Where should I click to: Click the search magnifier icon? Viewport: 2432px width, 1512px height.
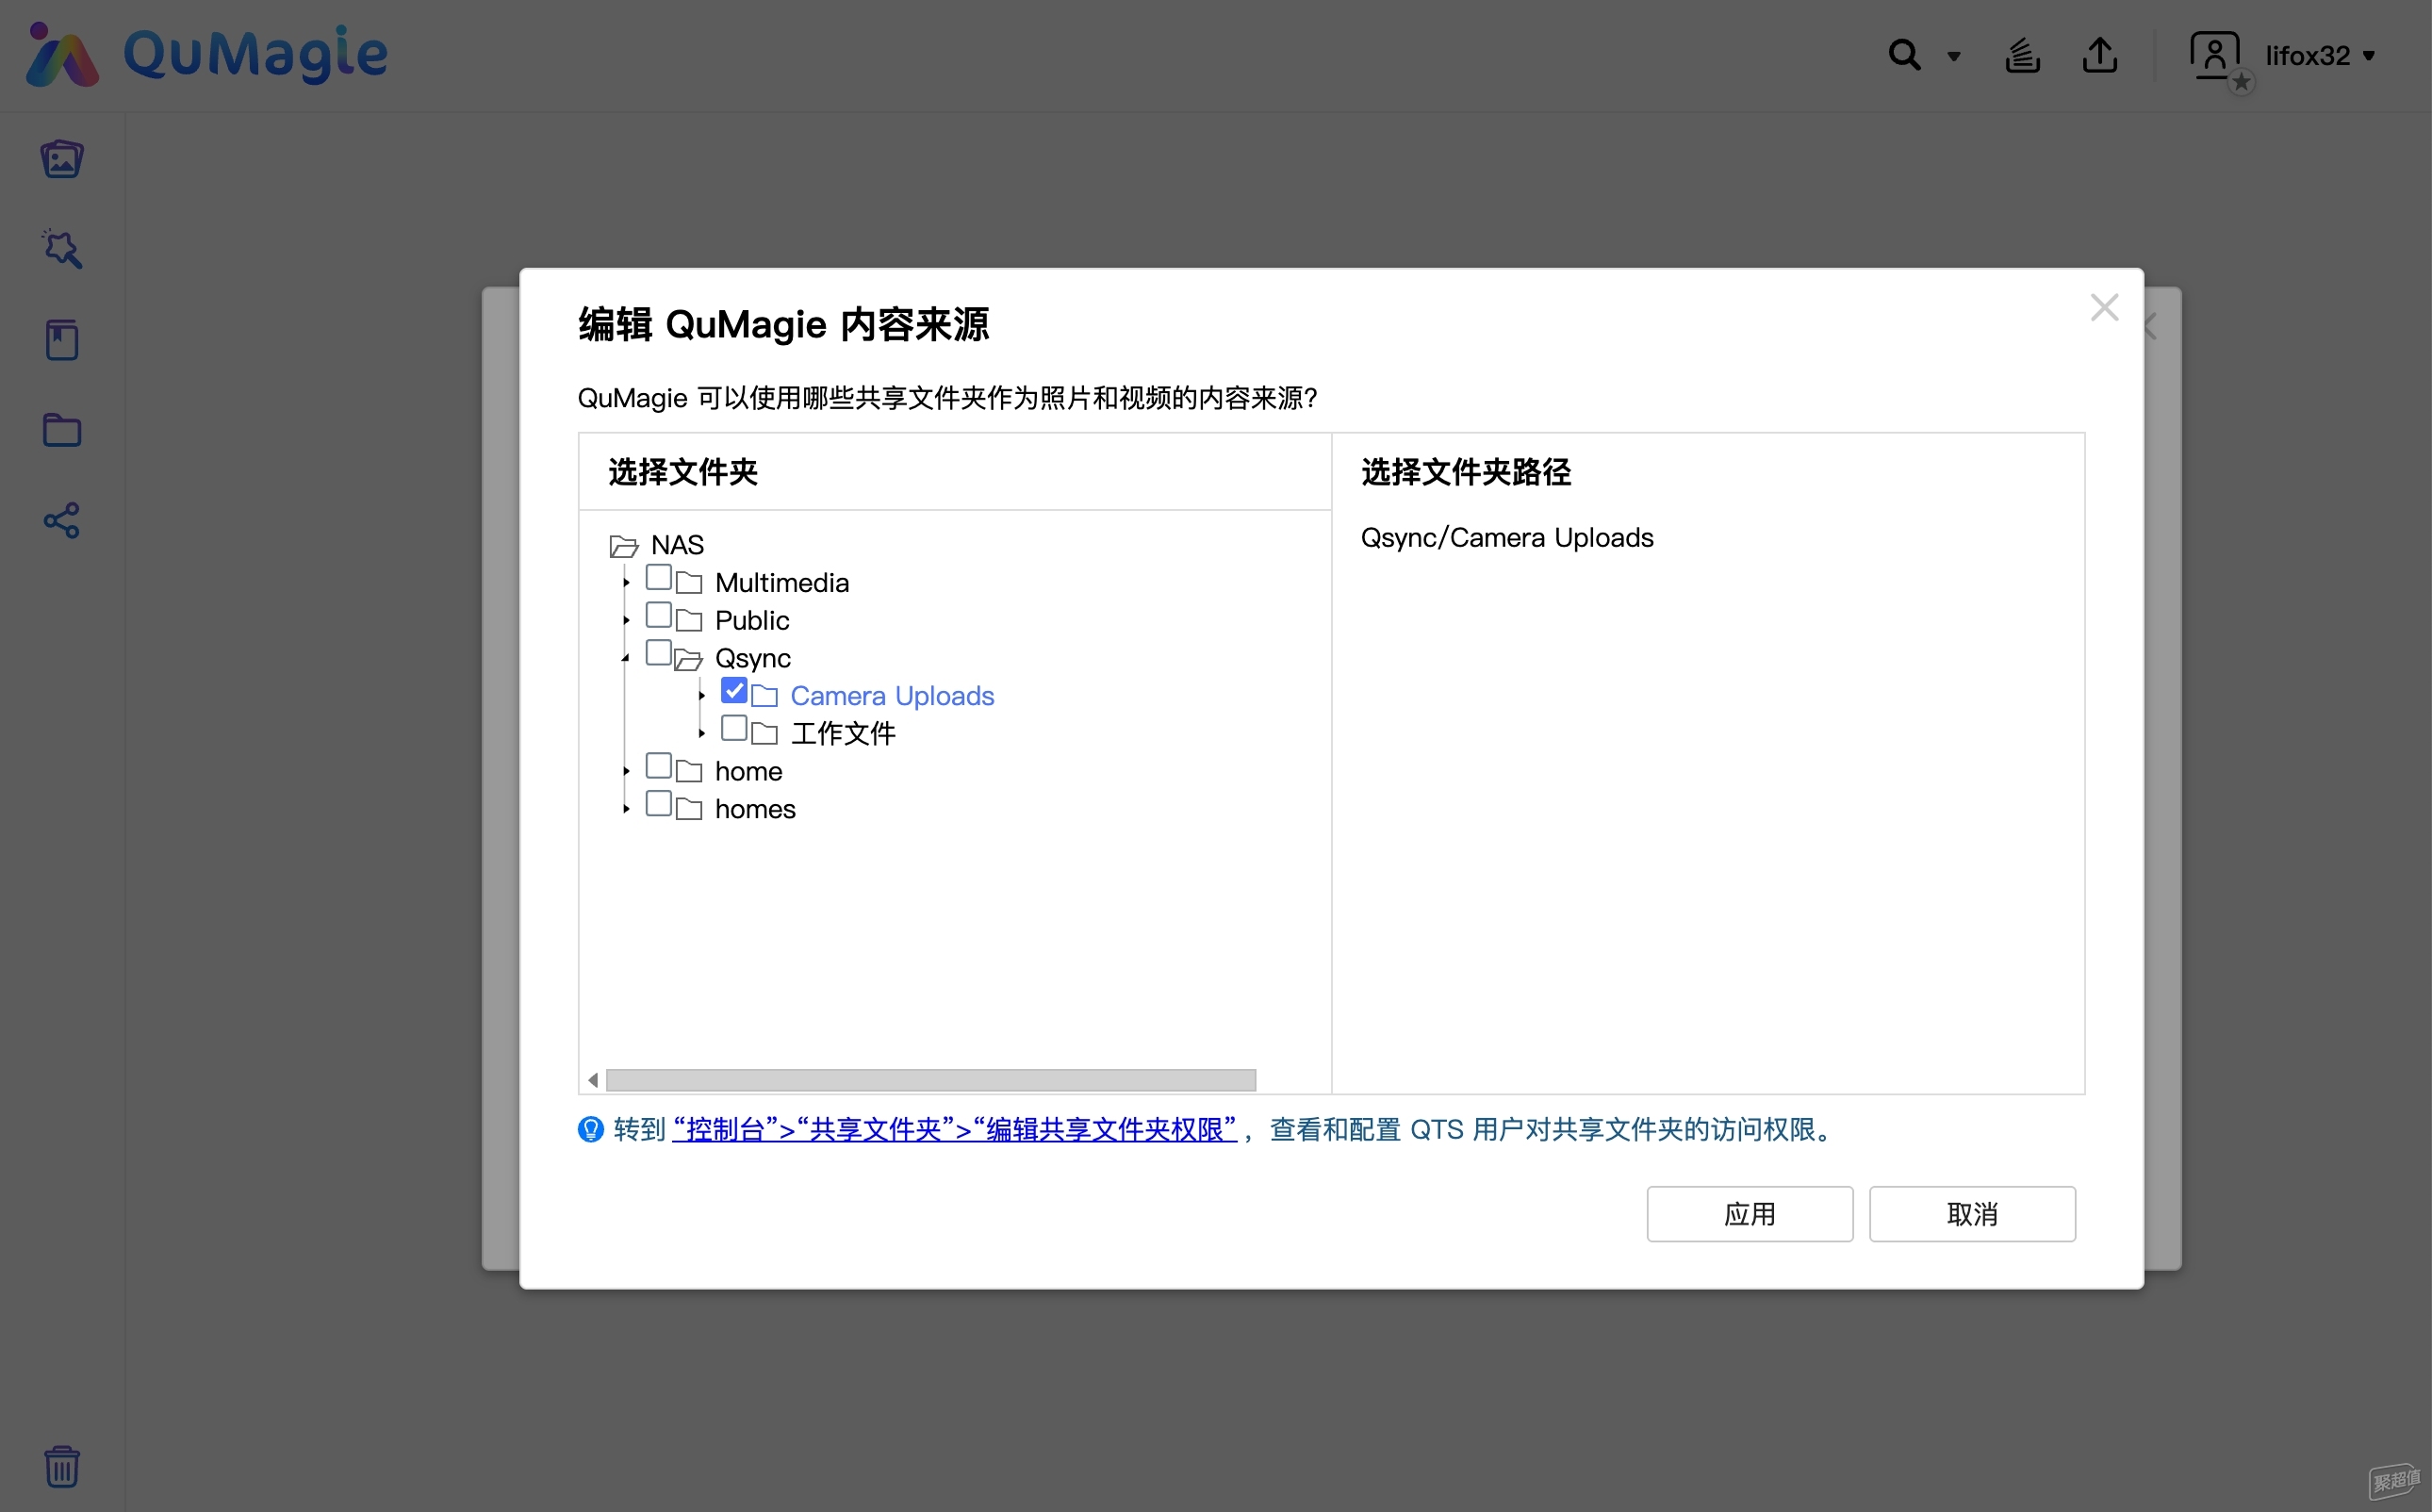[x=1905, y=55]
